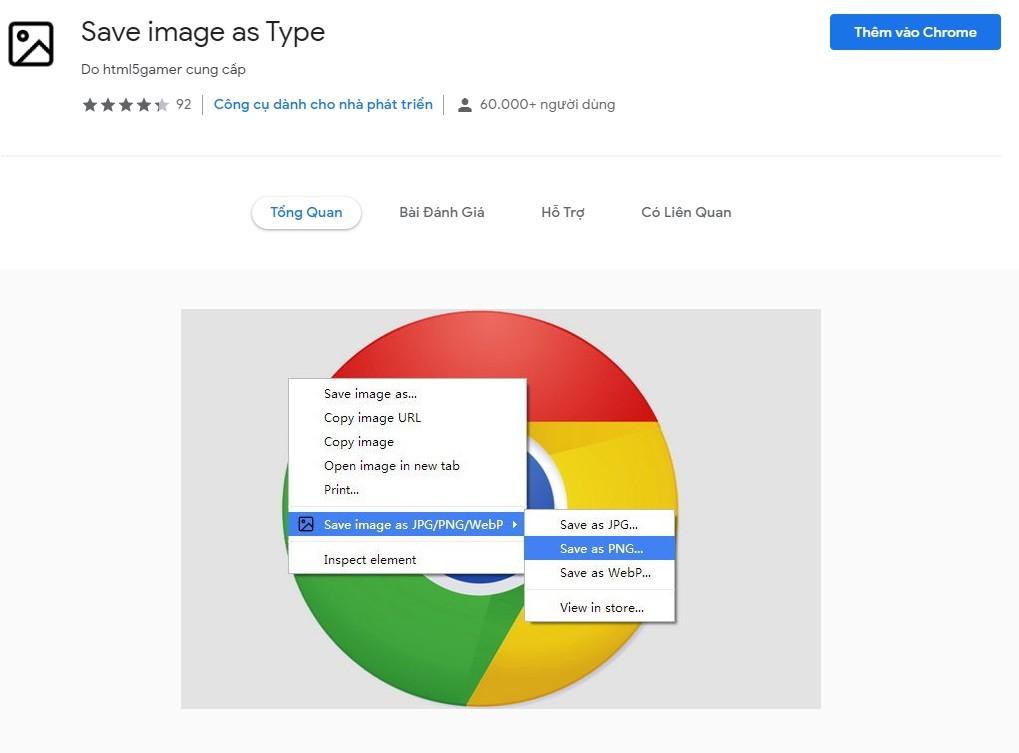Image resolution: width=1019 pixels, height=753 pixels.
Task: Click the Do html5gamer cung cấp text
Action: [163, 69]
